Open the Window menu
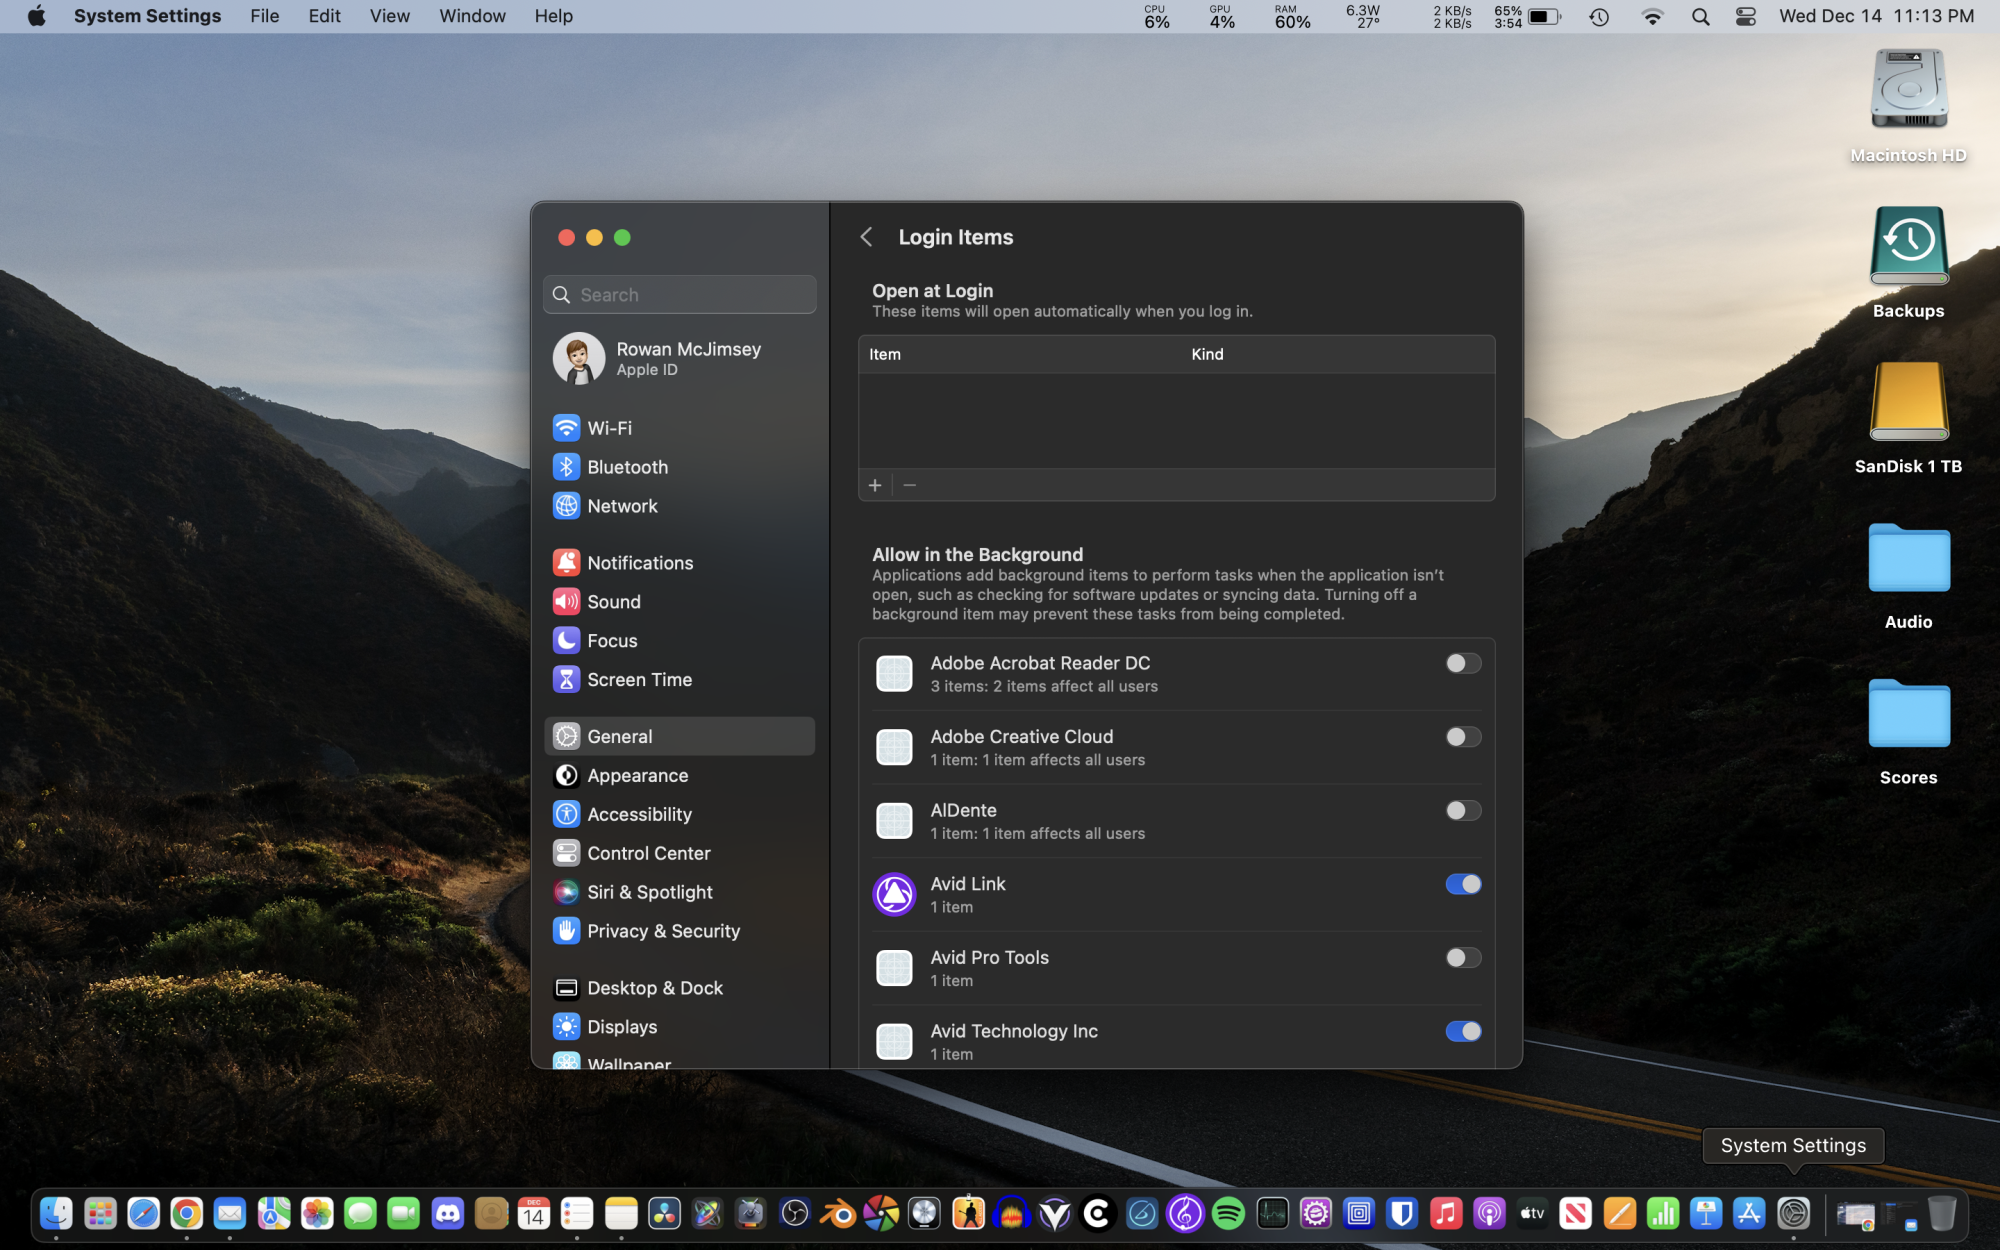Screen dimensions: 2000x1250 (x=472, y=16)
